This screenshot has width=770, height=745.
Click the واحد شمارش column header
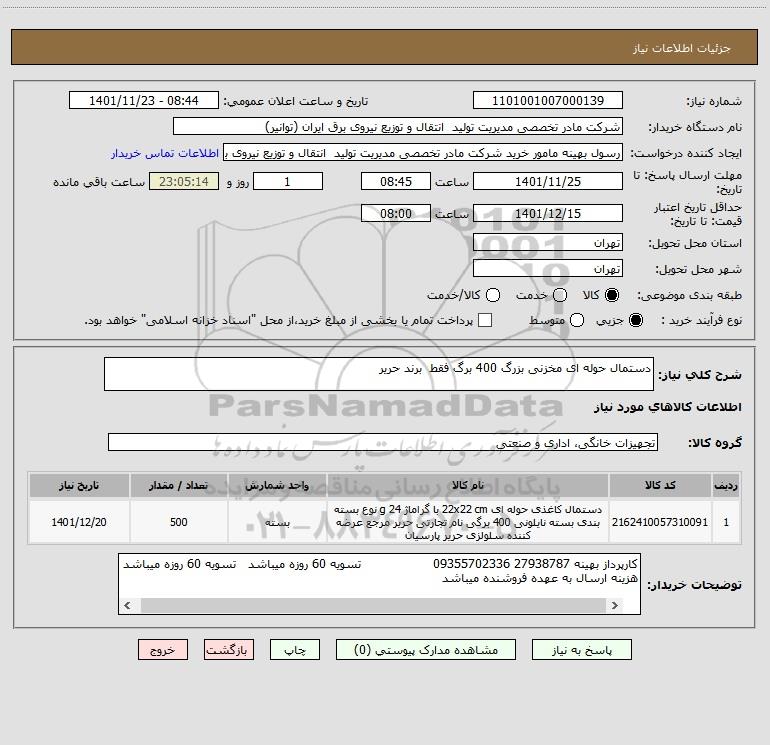[277, 485]
